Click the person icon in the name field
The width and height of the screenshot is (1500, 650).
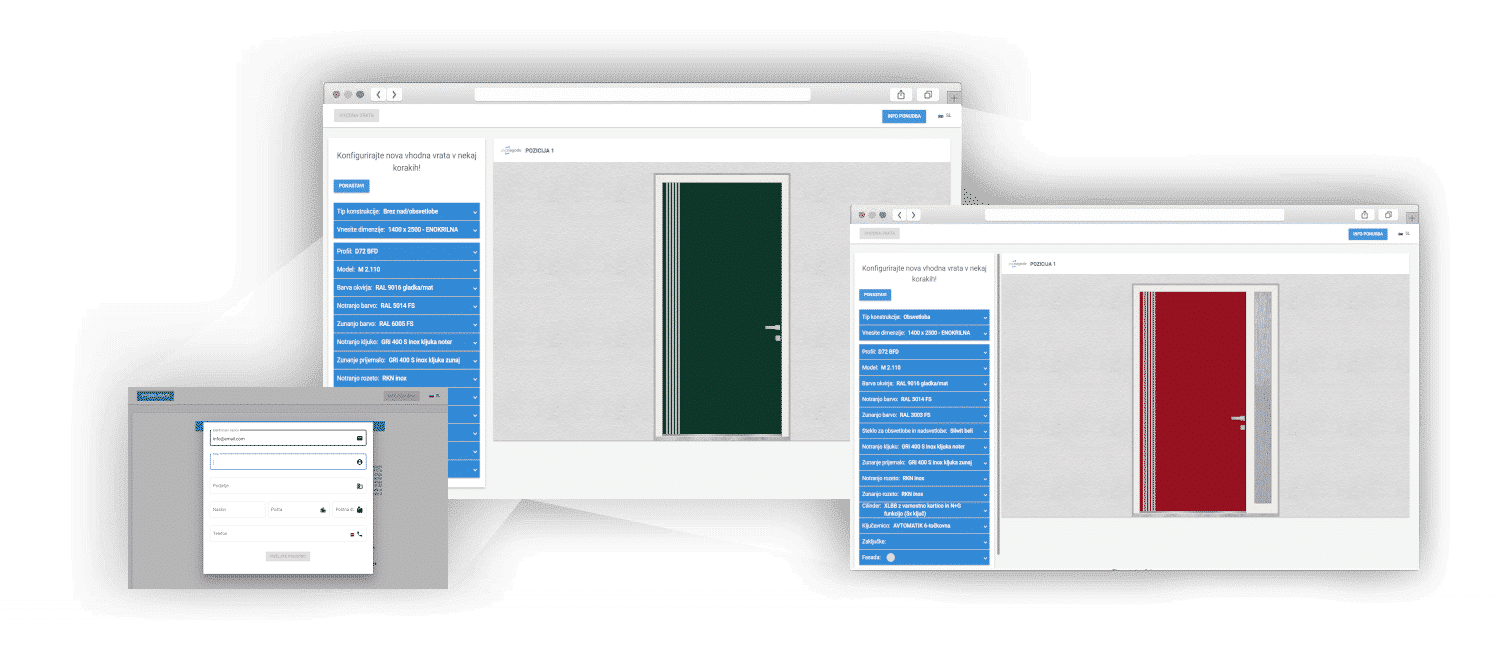[359, 463]
